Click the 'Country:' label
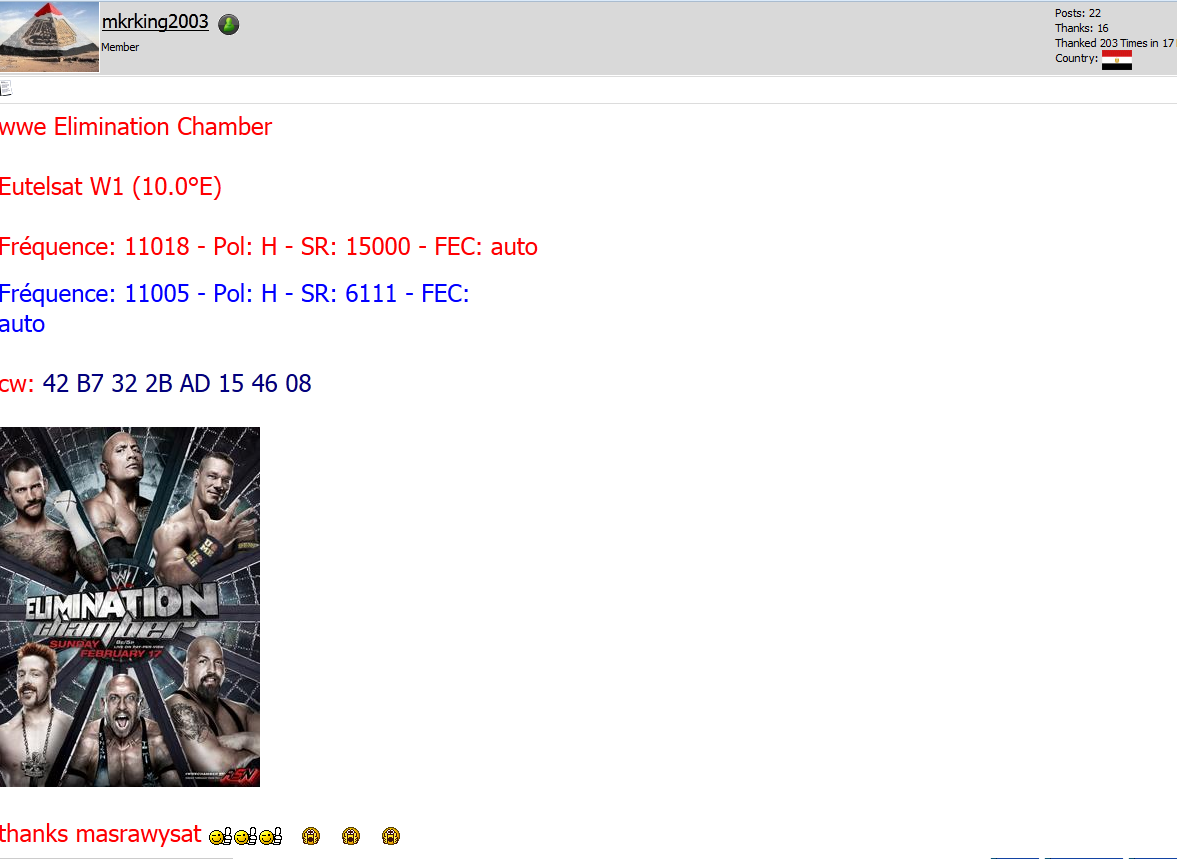This screenshot has height=859, width=1177. point(1076,58)
